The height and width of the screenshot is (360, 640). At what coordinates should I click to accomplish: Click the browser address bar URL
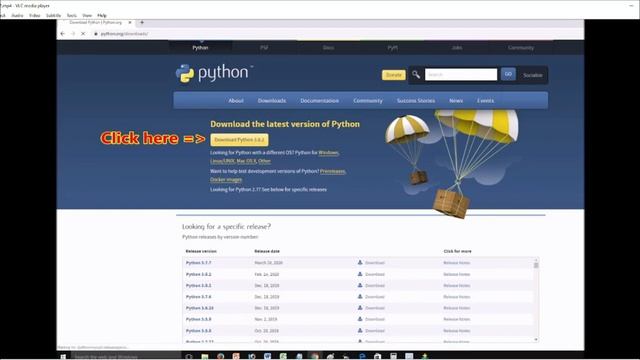pos(124,34)
